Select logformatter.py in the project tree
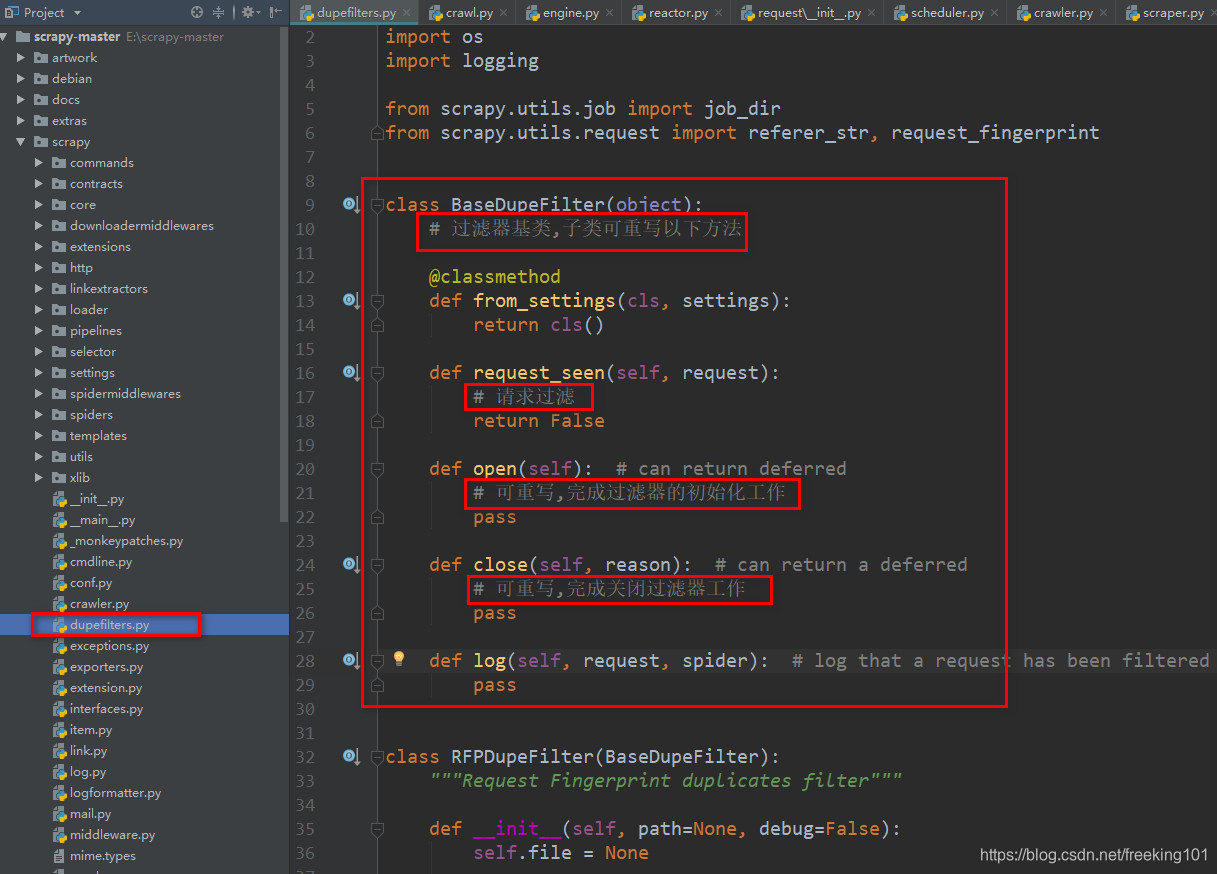1217x874 pixels. [144, 793]
